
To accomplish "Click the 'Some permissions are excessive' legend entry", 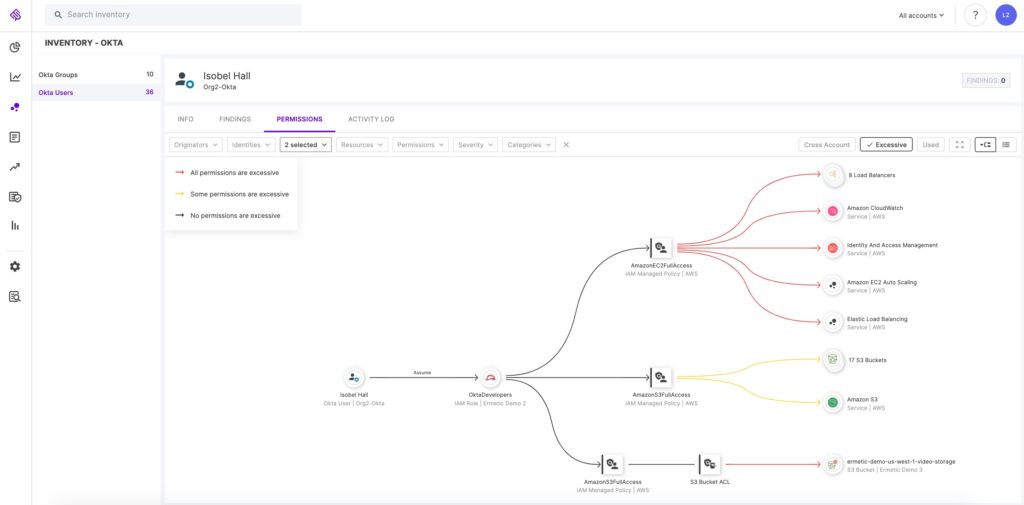I will (x=232, y=194).
